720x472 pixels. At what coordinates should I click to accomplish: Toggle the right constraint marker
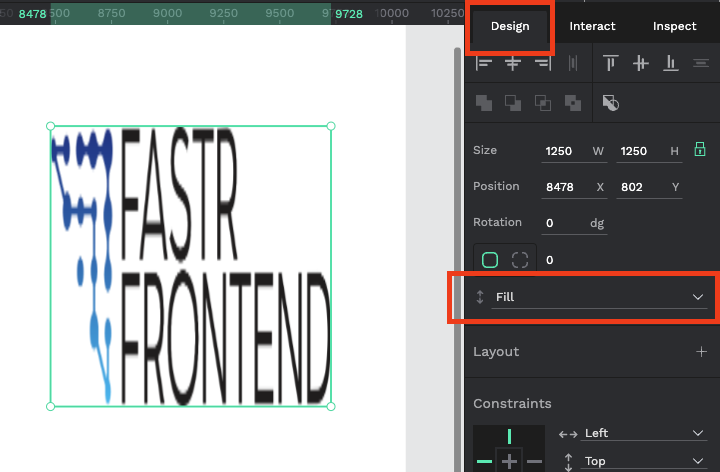tap(534, 461)
